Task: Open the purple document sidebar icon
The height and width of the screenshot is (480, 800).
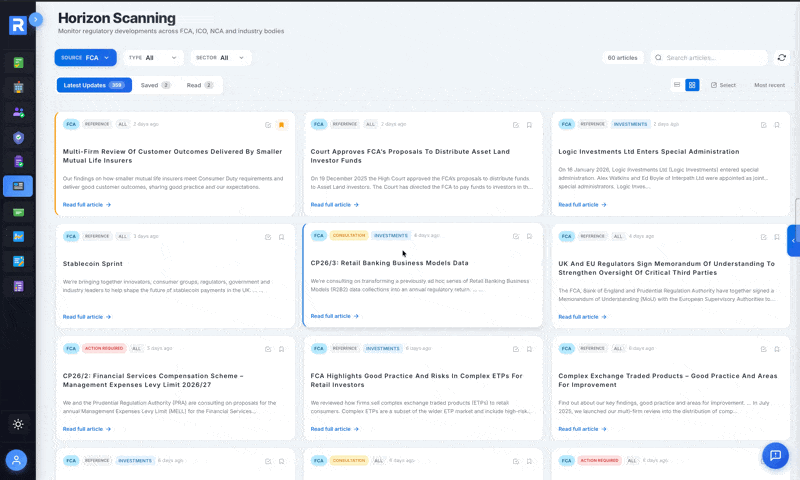Action: (18, 162)
